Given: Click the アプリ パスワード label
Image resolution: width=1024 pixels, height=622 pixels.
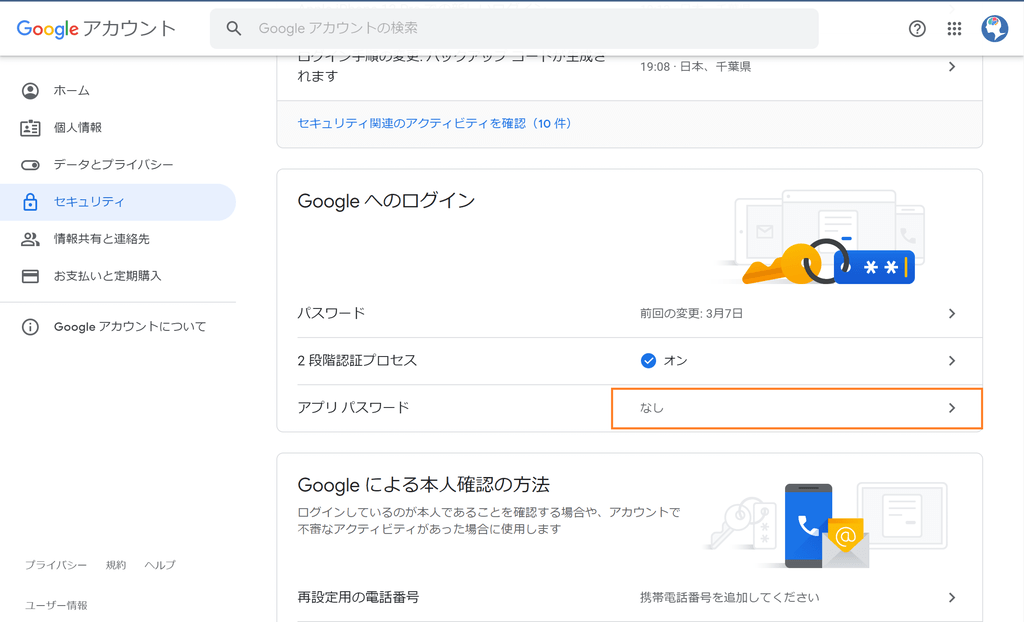Looking at the screenshot, I should tap(353, 408).
